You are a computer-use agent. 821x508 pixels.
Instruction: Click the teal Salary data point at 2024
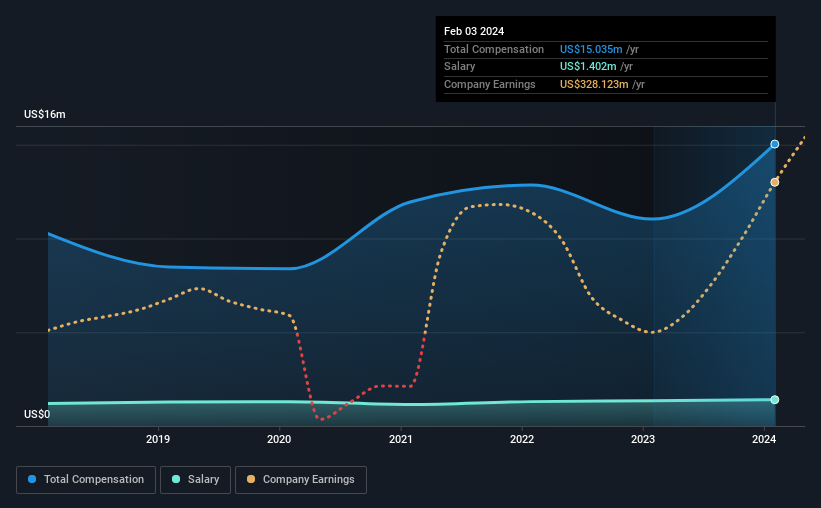[774, 400]
